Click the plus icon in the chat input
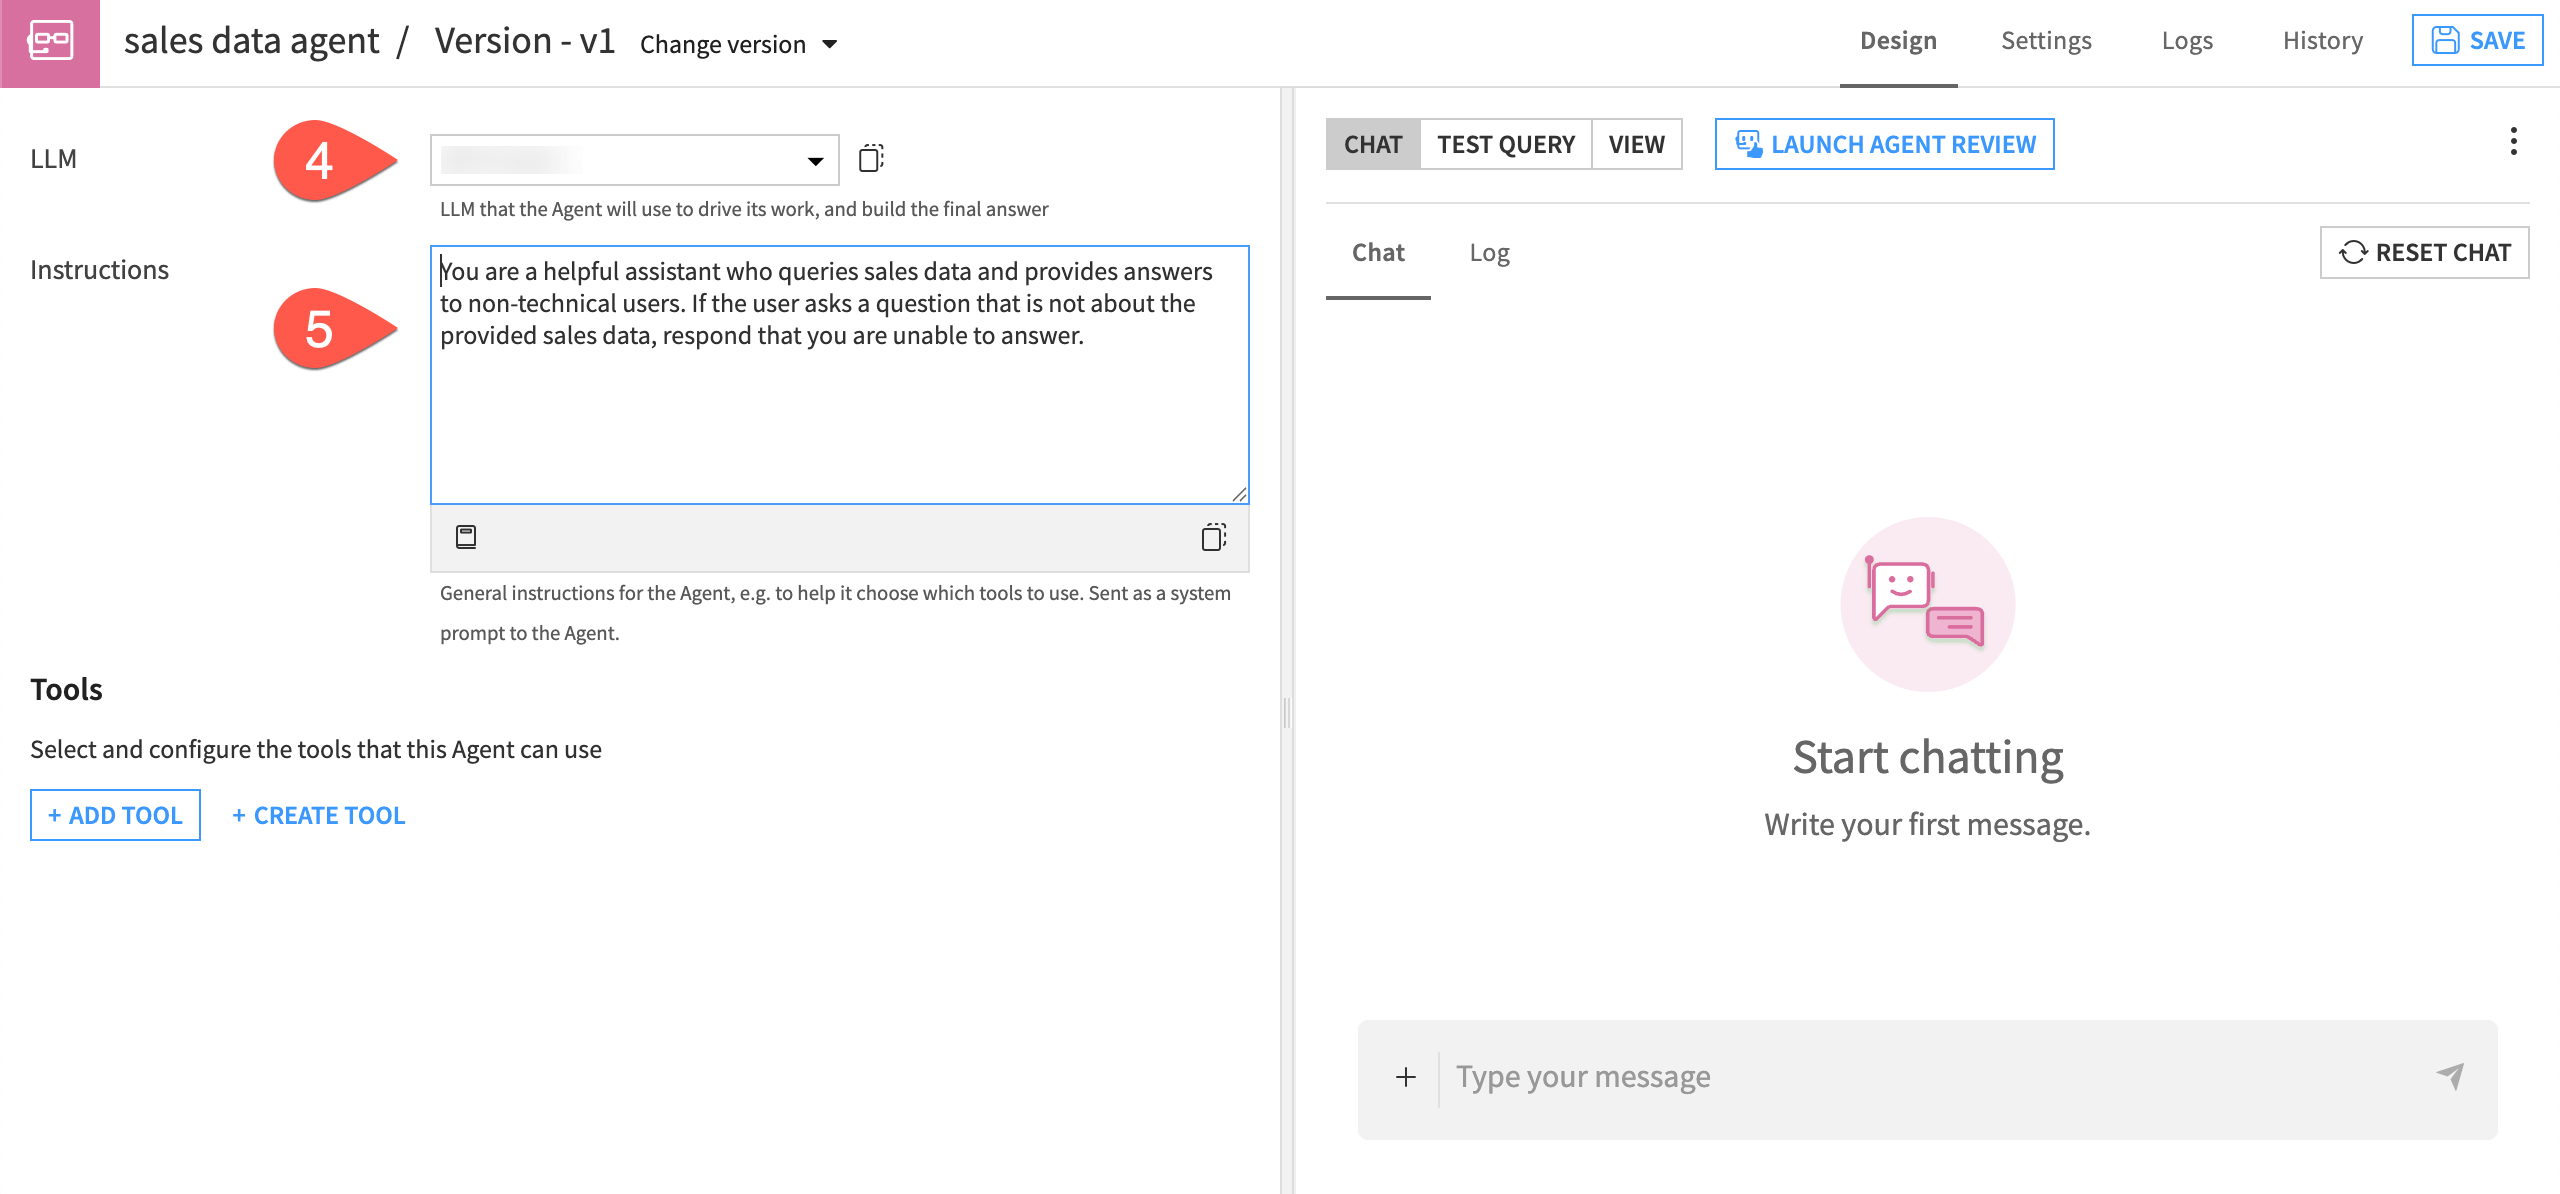Viewport: 2560px width, 1194px height. (1406, 1077)
